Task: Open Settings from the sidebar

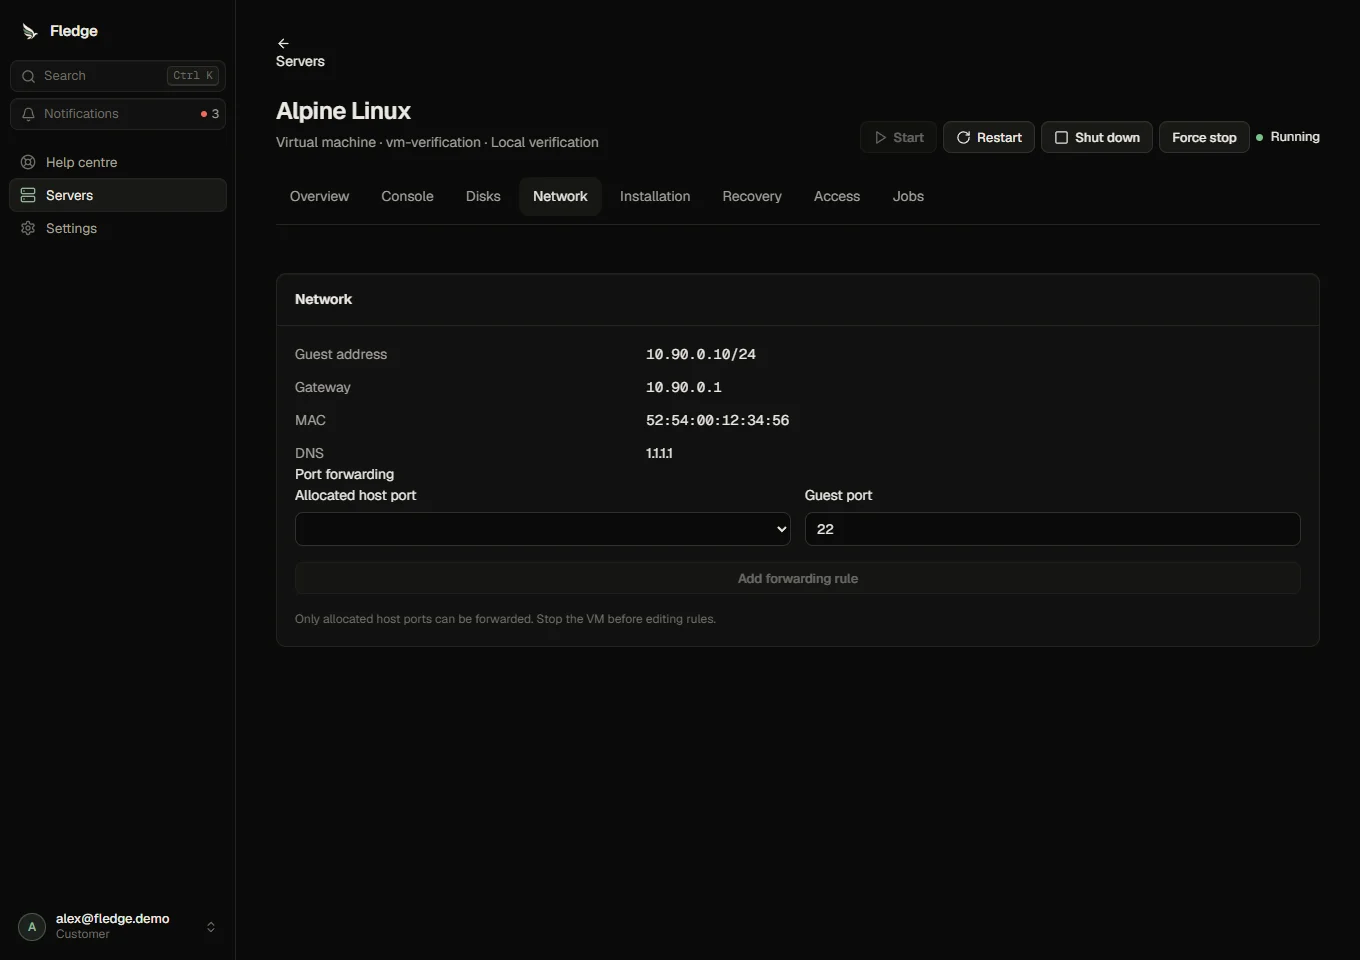Action: point(118,228)
